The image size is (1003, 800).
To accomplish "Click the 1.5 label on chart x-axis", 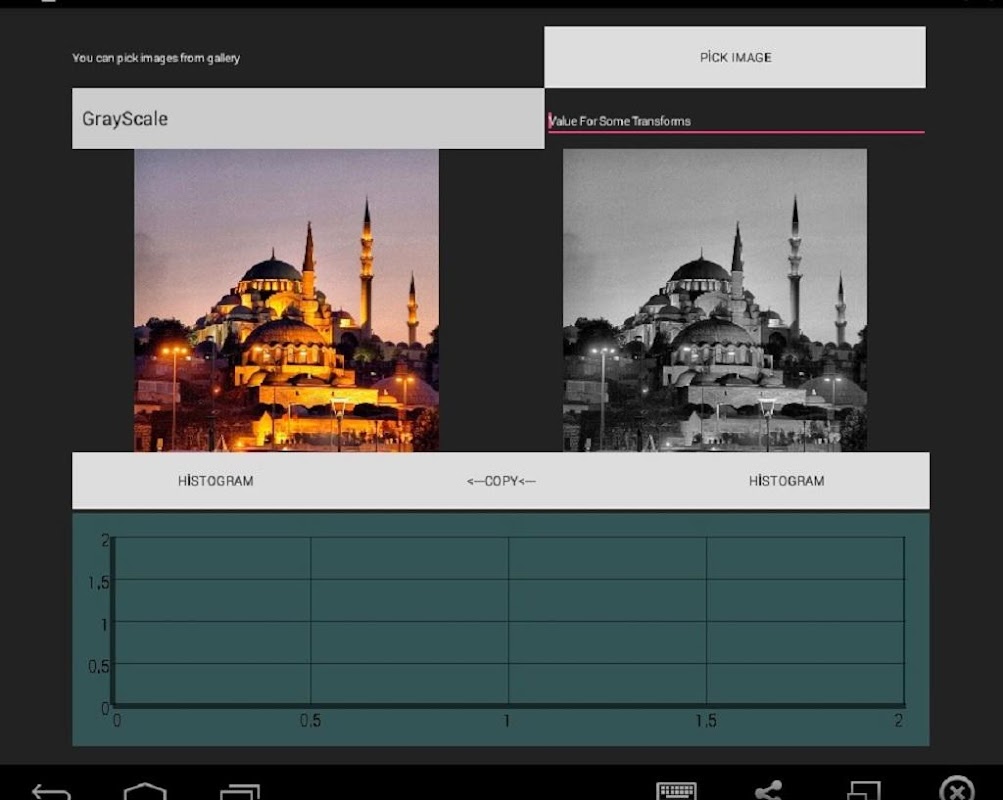I will click(706, 721).
